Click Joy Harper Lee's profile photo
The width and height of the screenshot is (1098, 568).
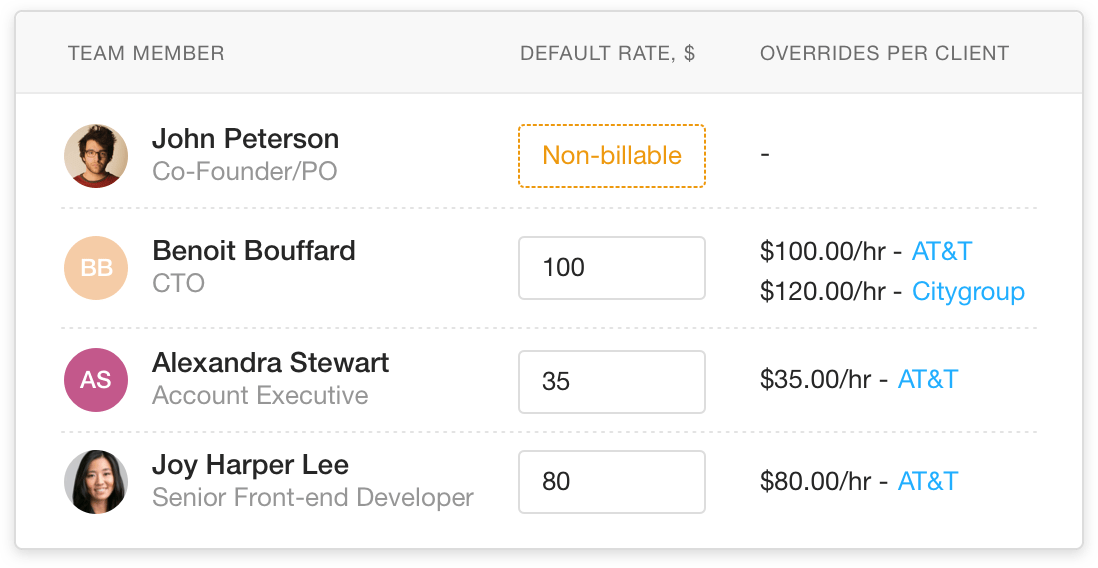[96, 482]
